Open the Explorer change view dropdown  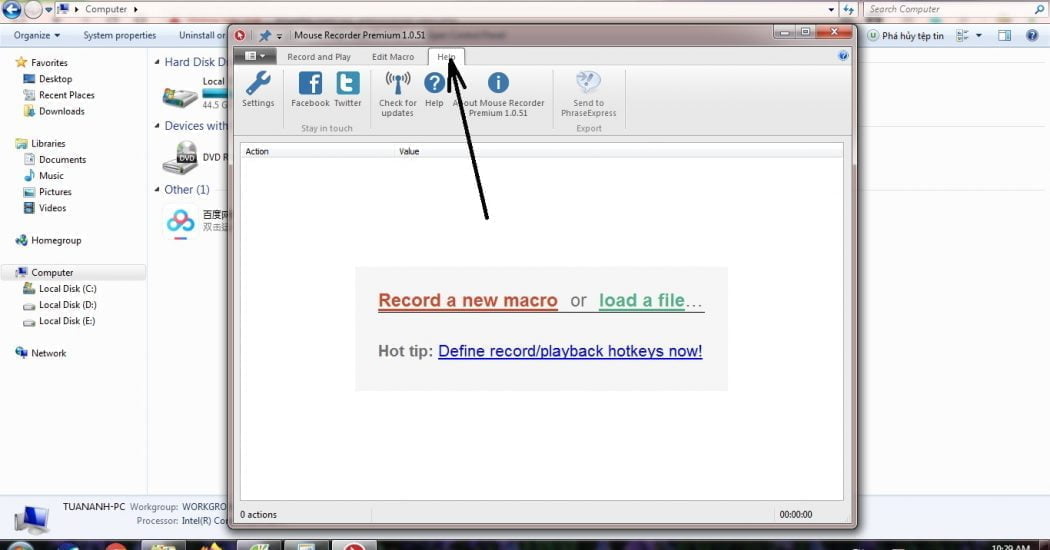979,36
